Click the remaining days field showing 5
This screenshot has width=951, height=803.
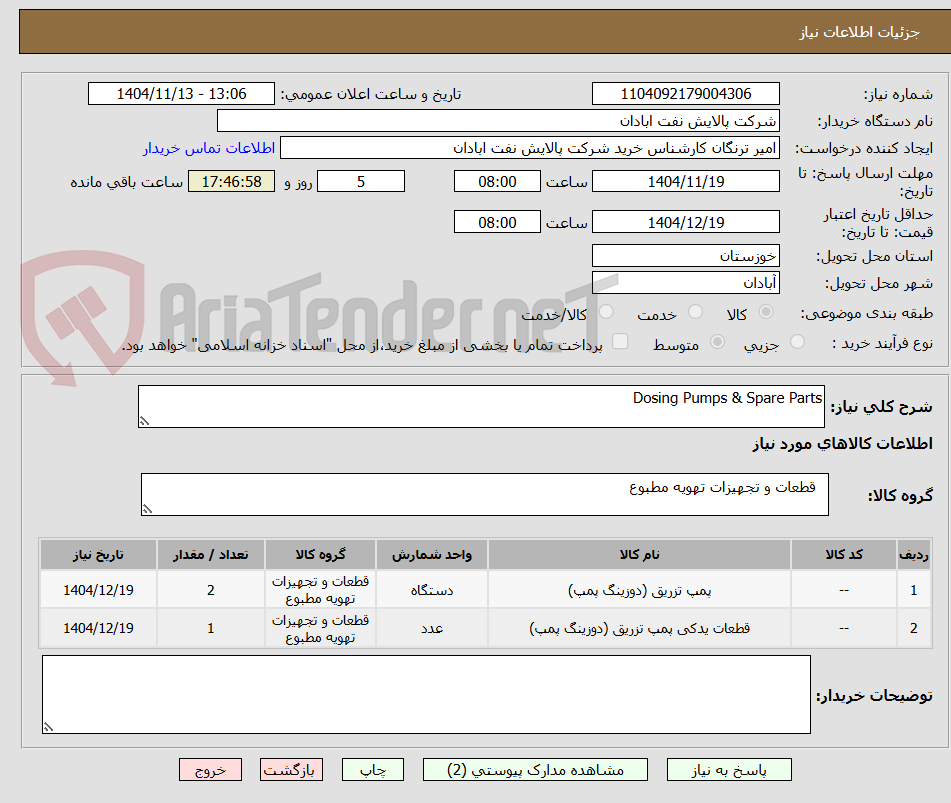coord(361,181)
